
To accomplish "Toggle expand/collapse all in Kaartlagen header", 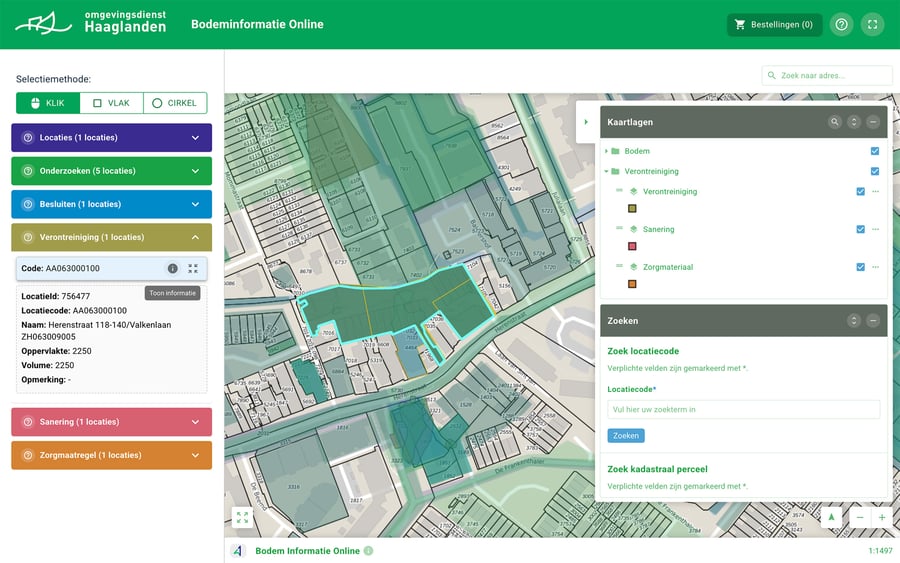I will (x=854, y=122).
